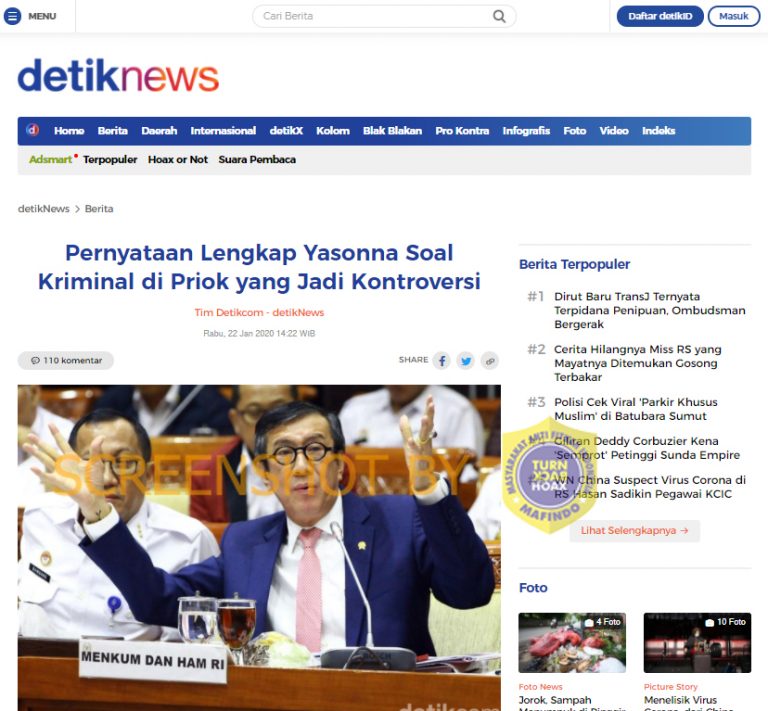Open the 10 Foto thumbnail

pyautogui.click(x=697, y=642)
